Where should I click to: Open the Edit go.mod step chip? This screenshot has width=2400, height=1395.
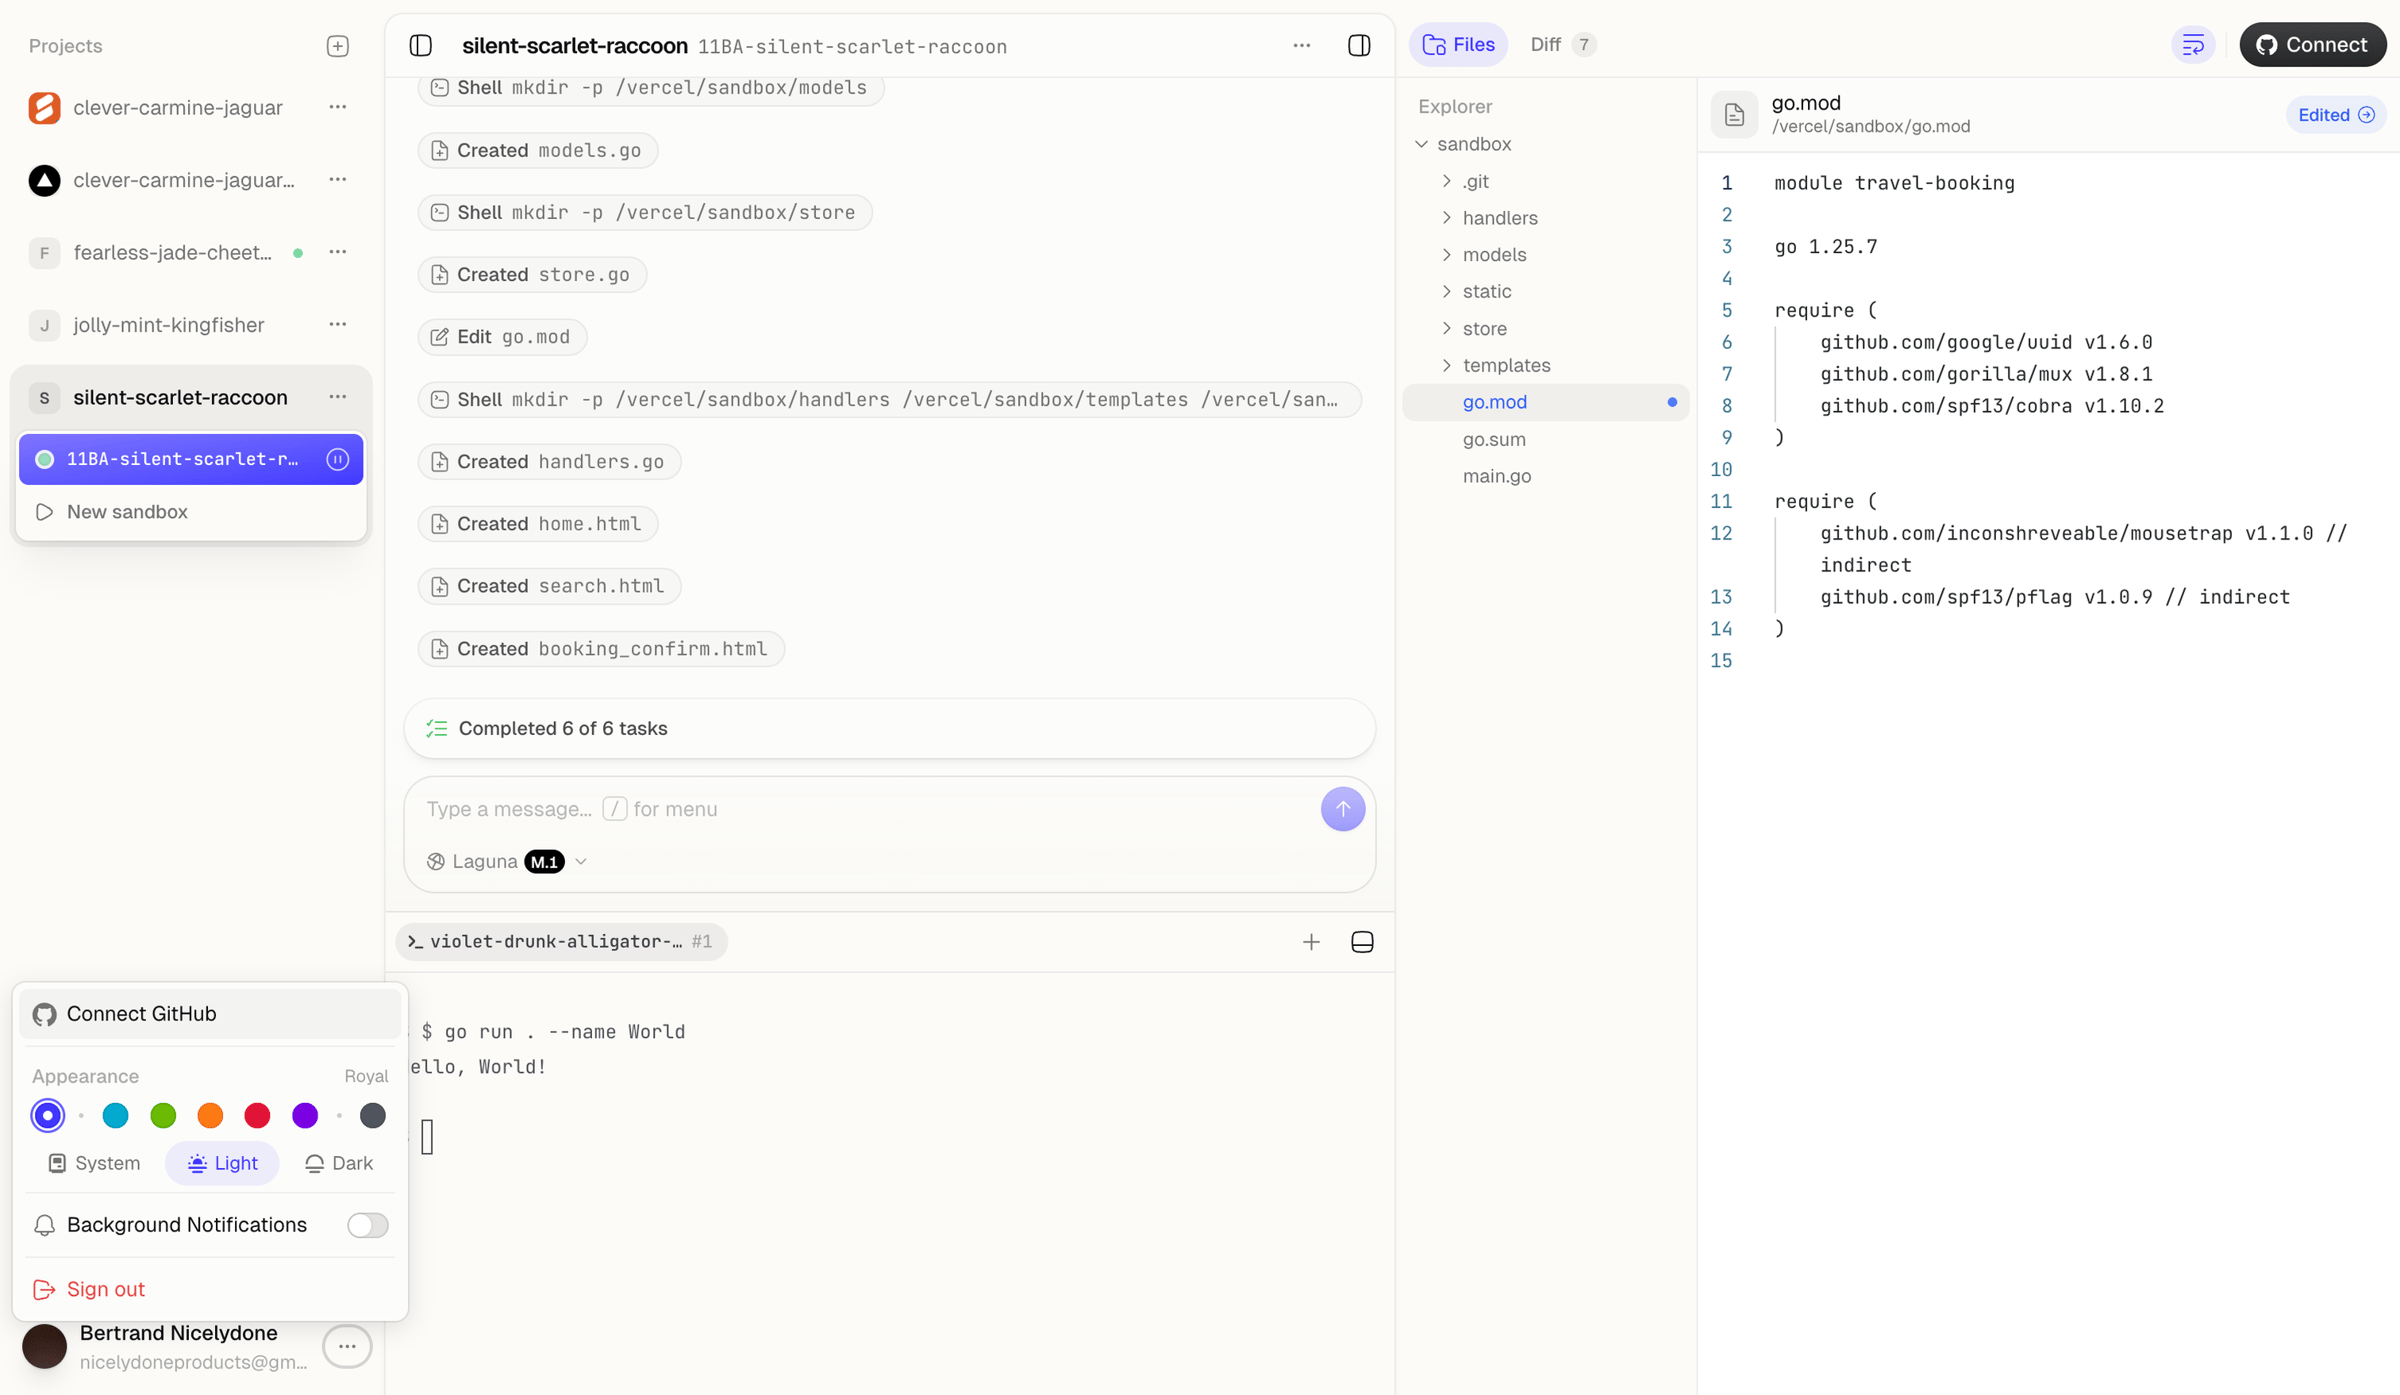coord(502,337)
